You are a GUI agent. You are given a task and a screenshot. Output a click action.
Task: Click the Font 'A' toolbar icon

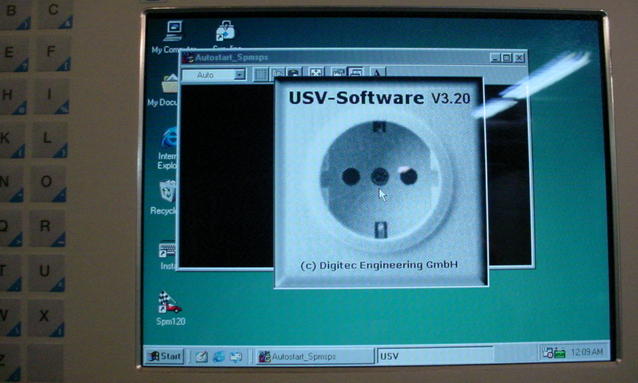[378, 73]
